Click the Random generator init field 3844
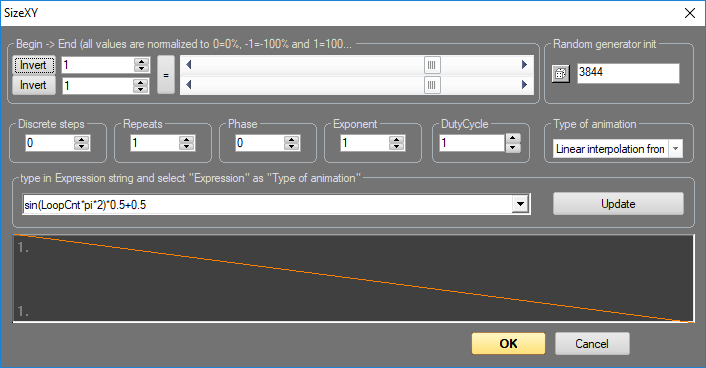 (628, 73)
